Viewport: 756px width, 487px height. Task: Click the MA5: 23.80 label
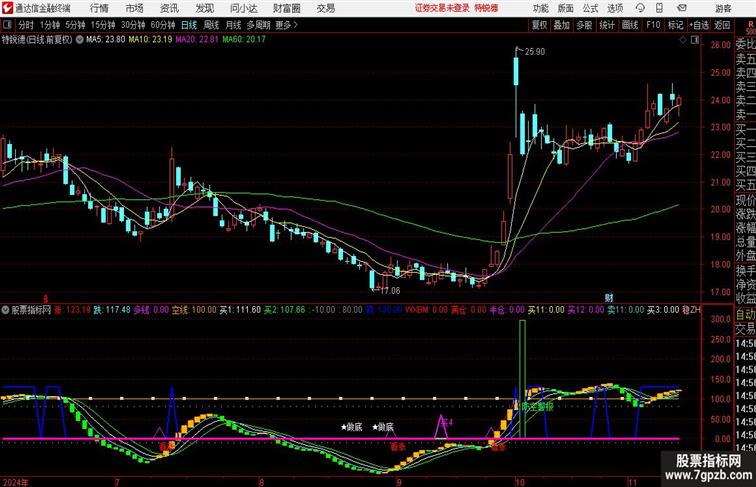[106, 40]
